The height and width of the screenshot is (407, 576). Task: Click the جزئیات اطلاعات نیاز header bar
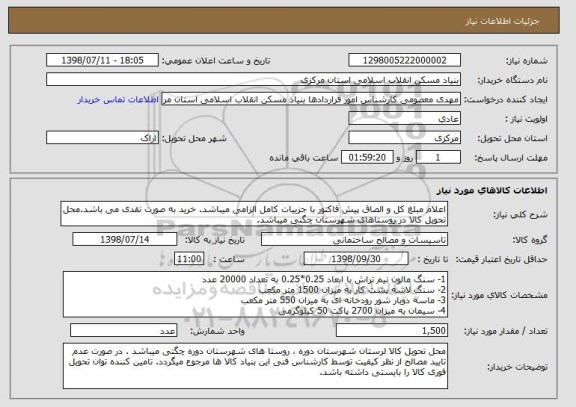pyautogui.click(x=284, y=21)
